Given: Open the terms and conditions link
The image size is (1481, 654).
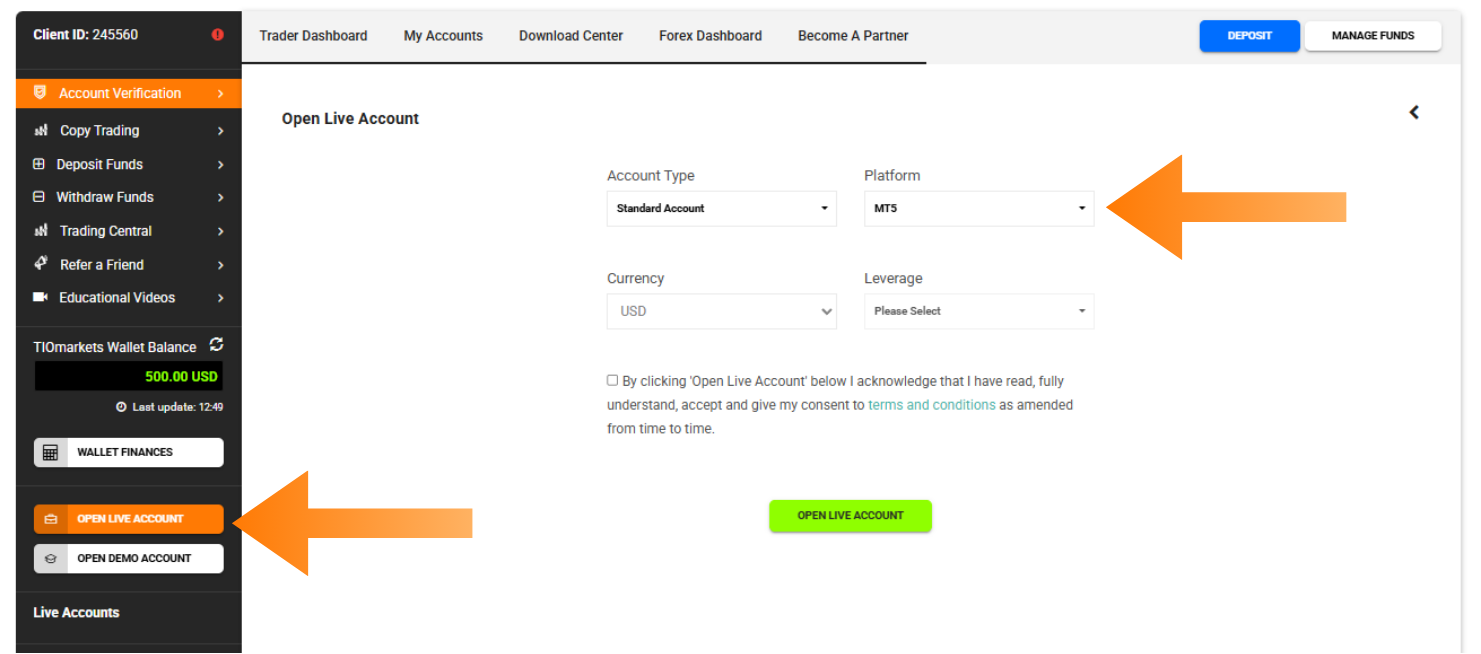Looking at the screenshot, I should (x=931, y=404).
